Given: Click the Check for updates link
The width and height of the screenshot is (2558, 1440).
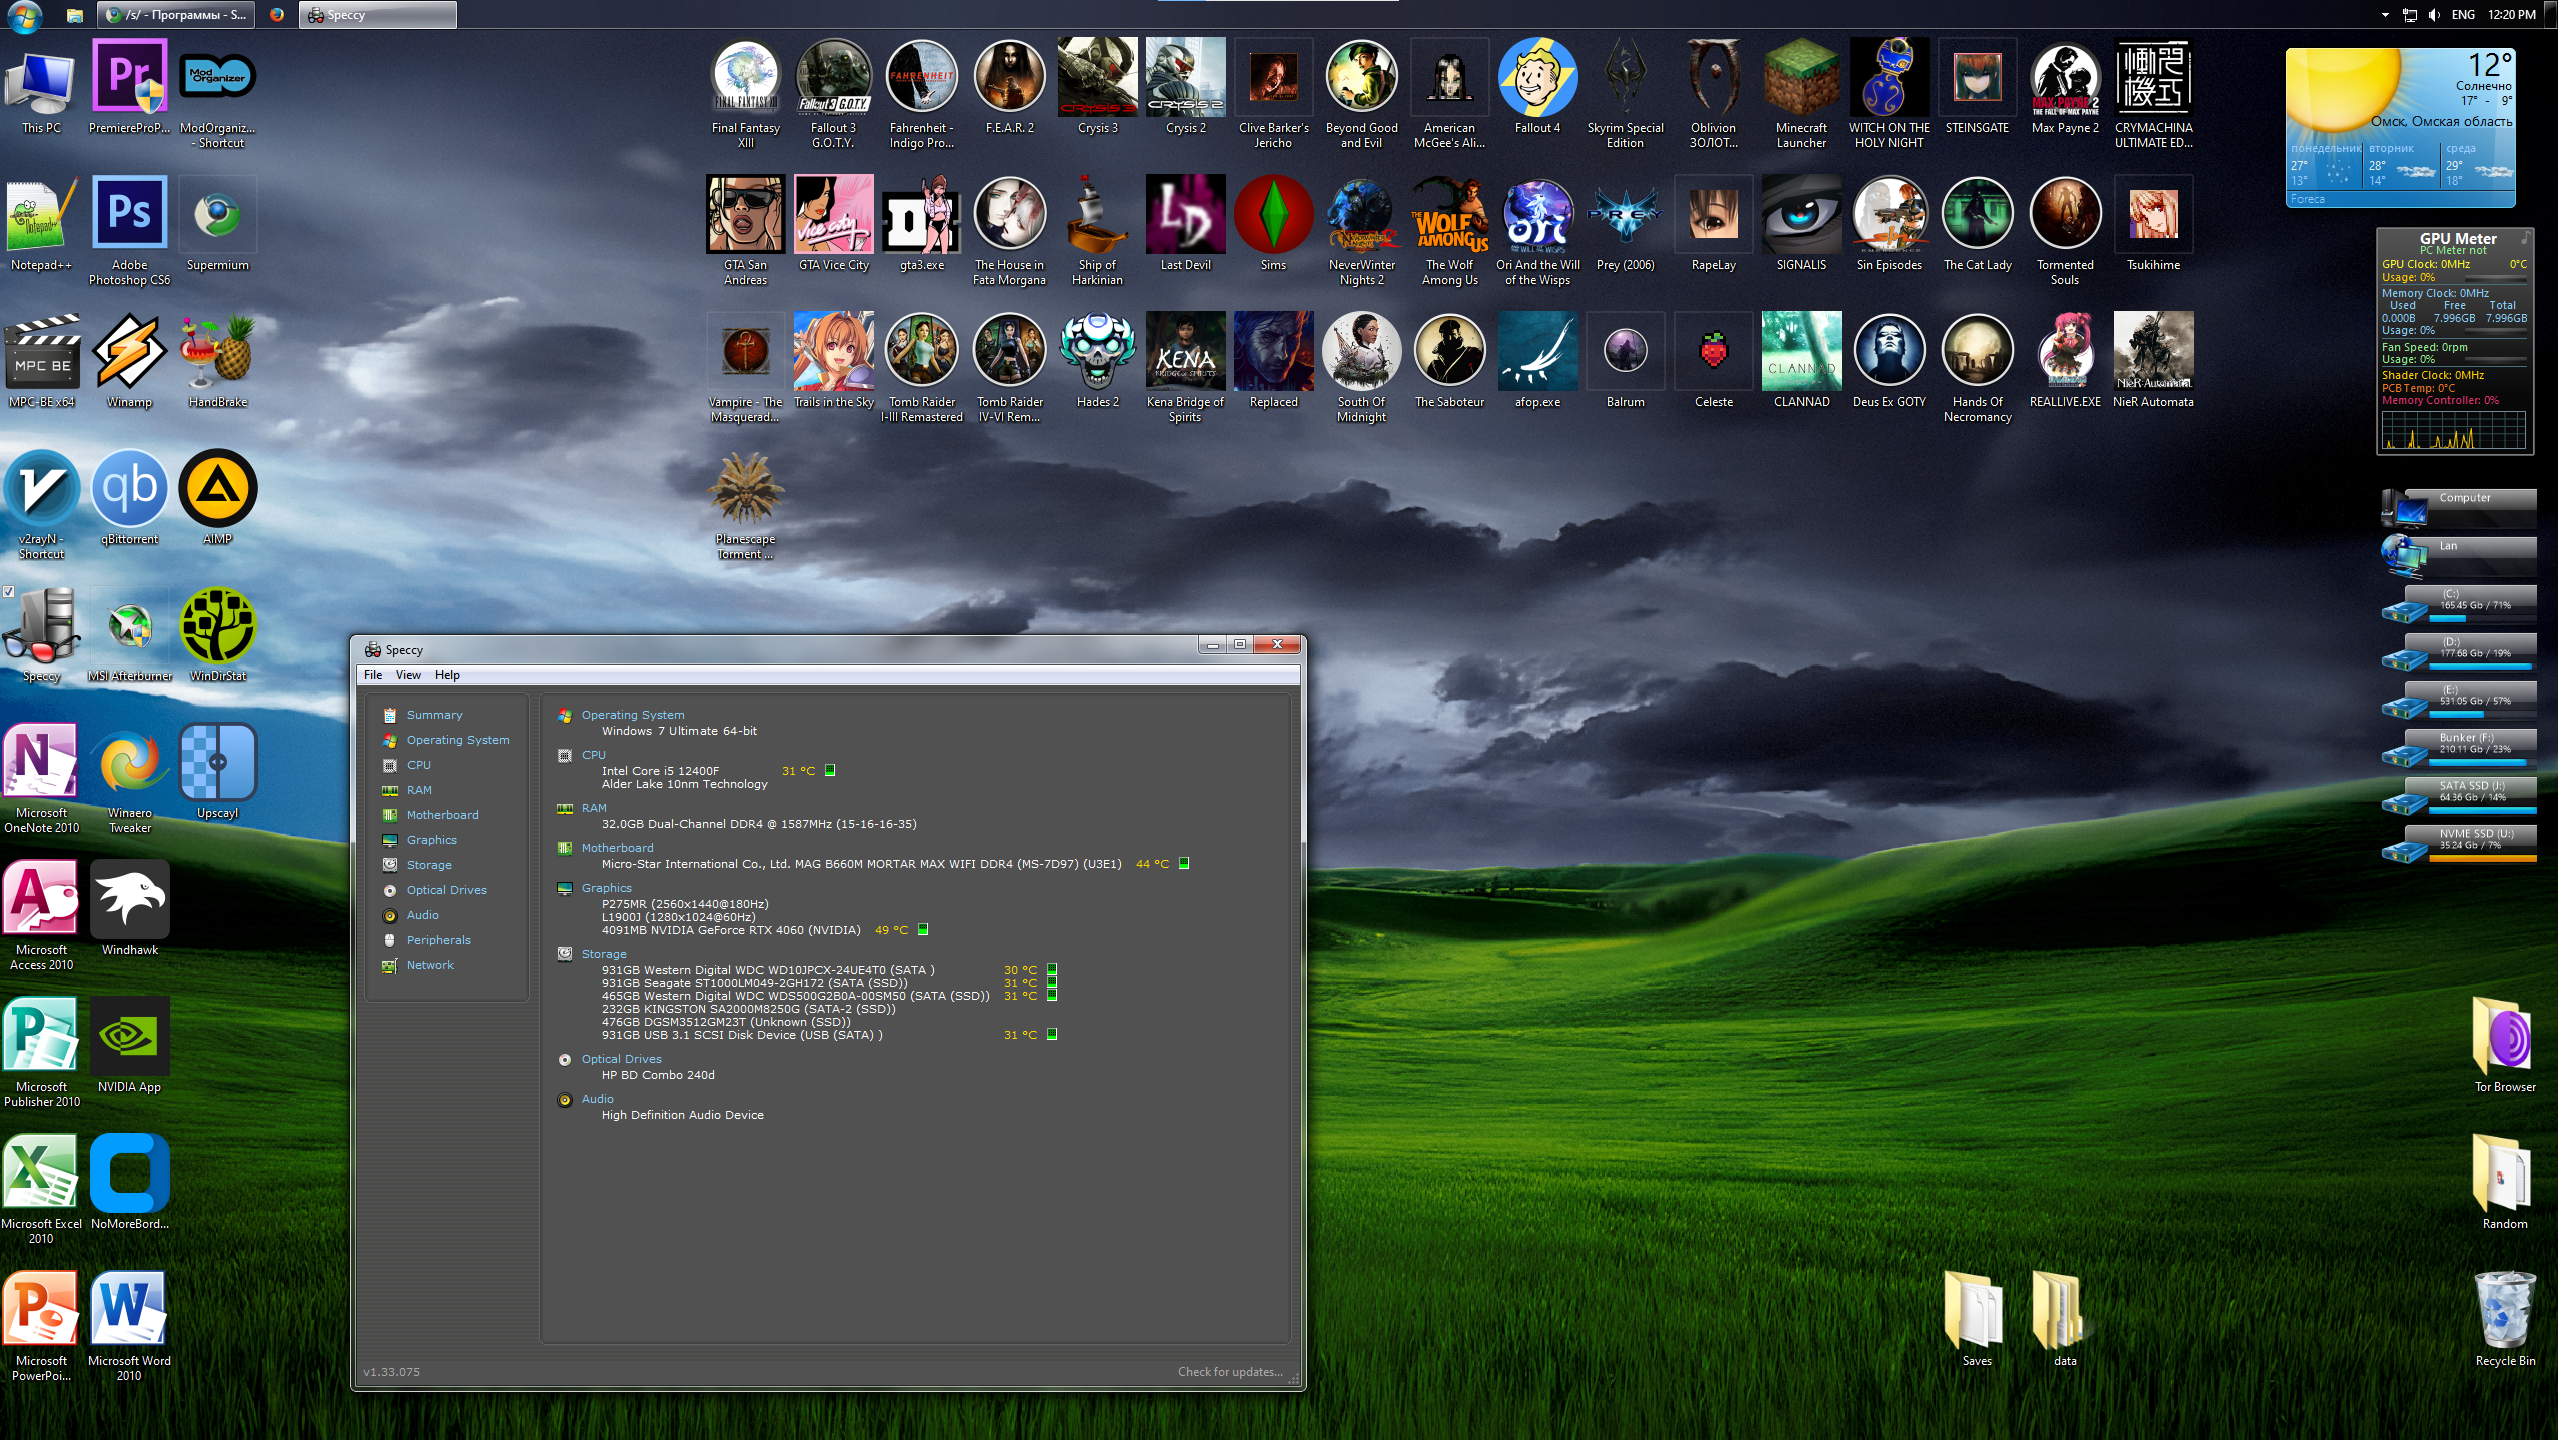Looking at the screenshot, I should [x=1230, y=1372].
